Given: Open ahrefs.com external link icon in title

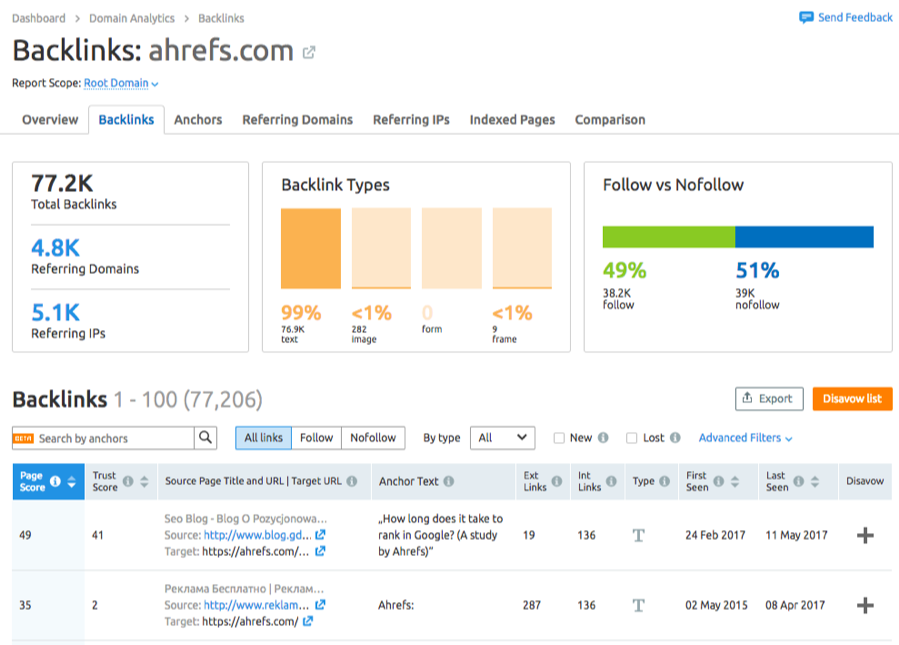Looking at the screenshot, I should (x=308, y=53).
